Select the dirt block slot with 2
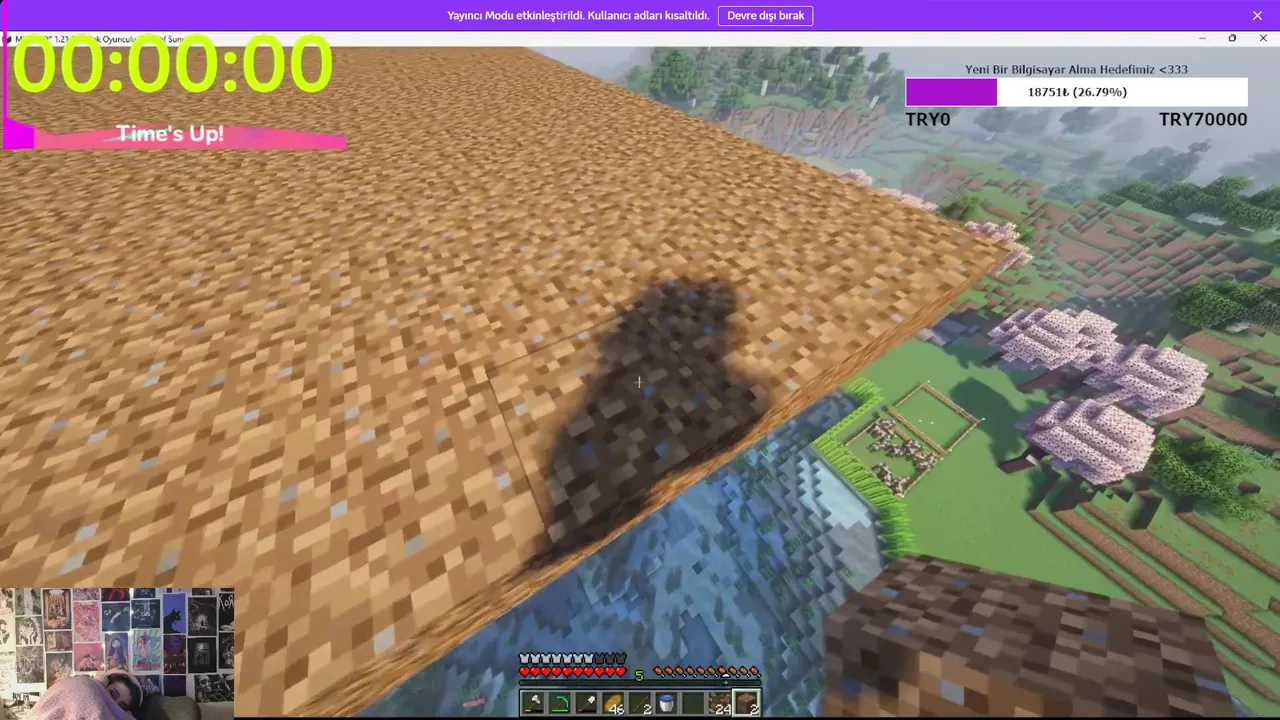Screen dimensions: 1280x720 click(x=747, y=703)
